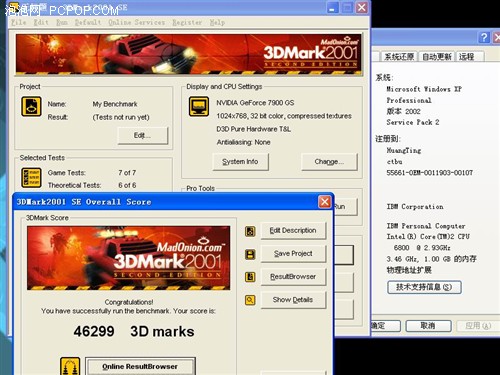The image size is (500, 375).
Task: Click the 应用 button in System Properties
Action: click(478, 326)
